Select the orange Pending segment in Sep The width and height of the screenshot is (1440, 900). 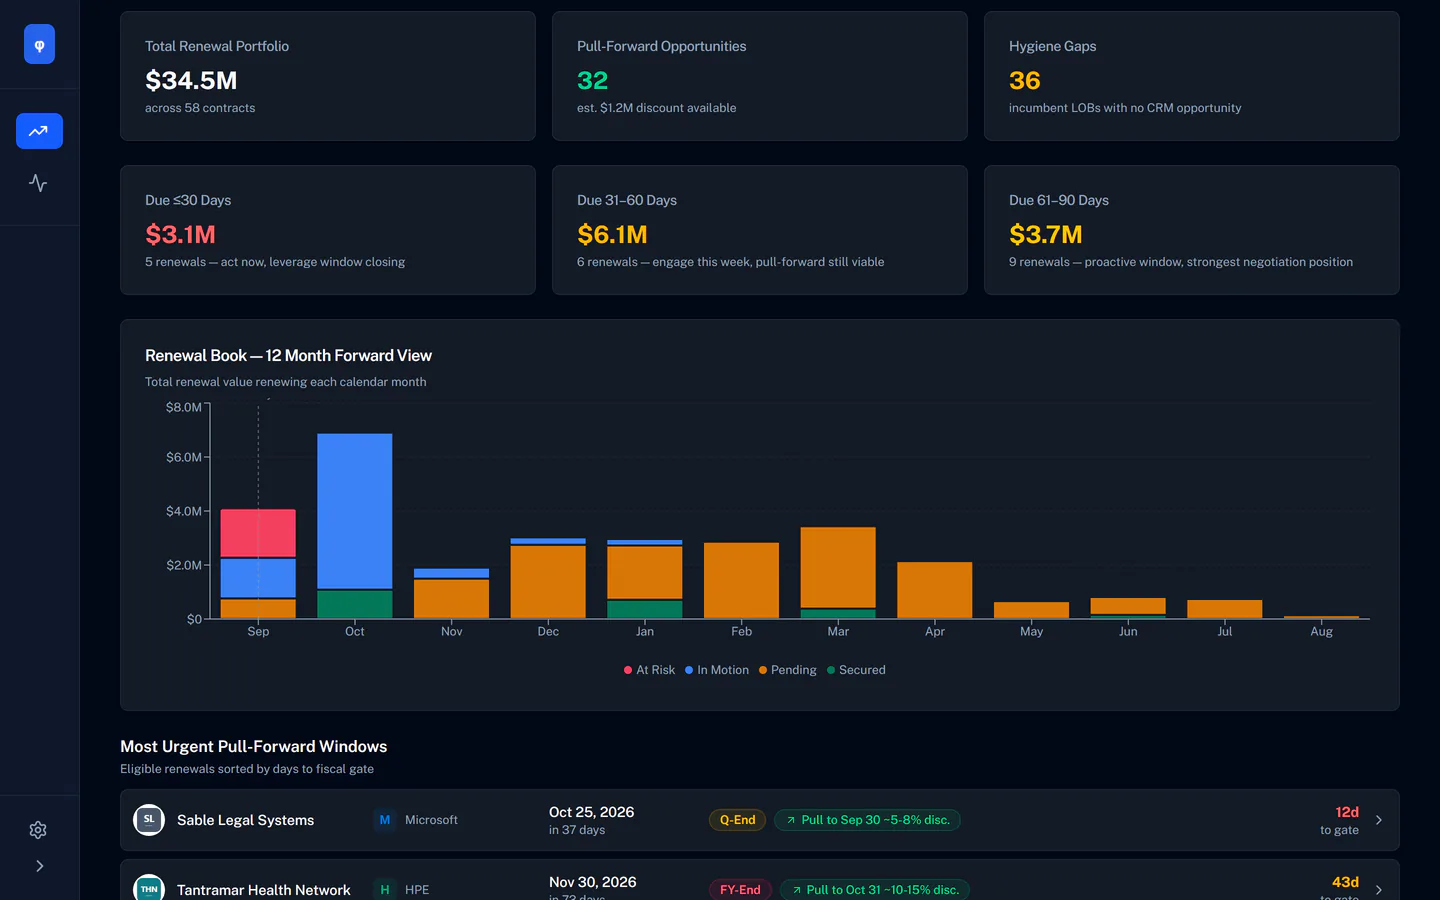click(x=258, y=608)
